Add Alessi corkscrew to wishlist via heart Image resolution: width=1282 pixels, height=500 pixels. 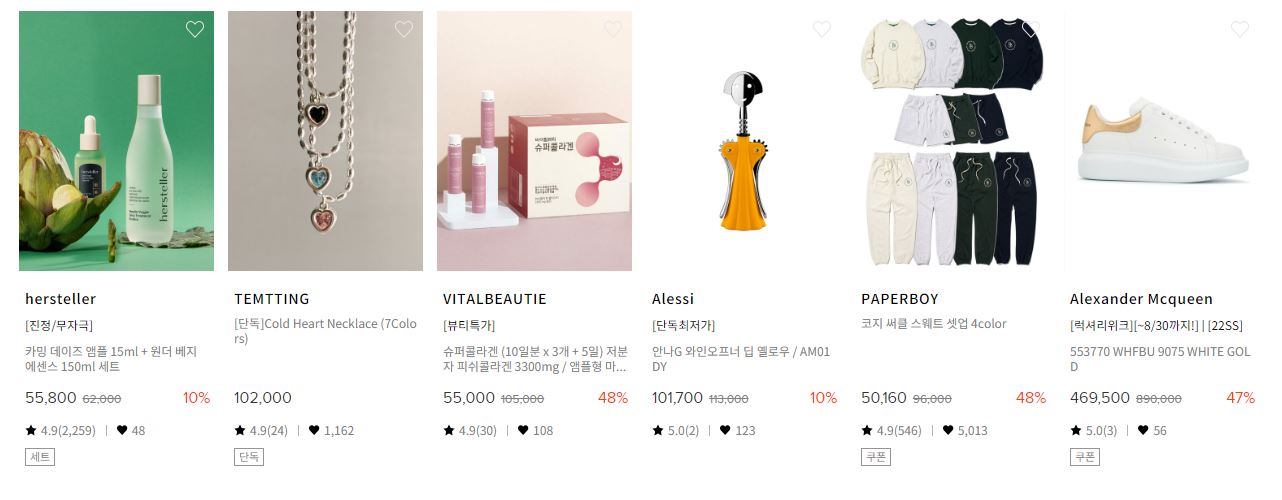tap(822, 29)
